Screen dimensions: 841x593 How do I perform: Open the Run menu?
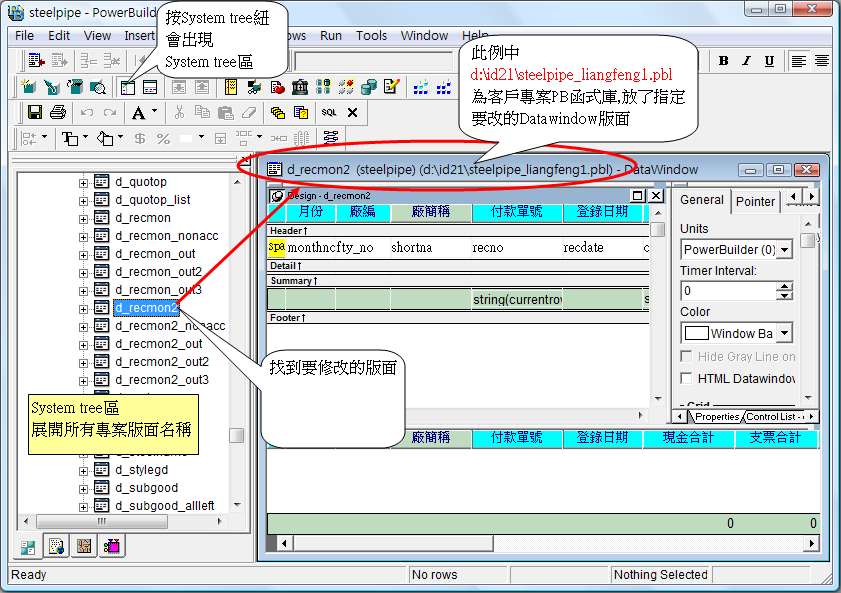coord(331,36)
